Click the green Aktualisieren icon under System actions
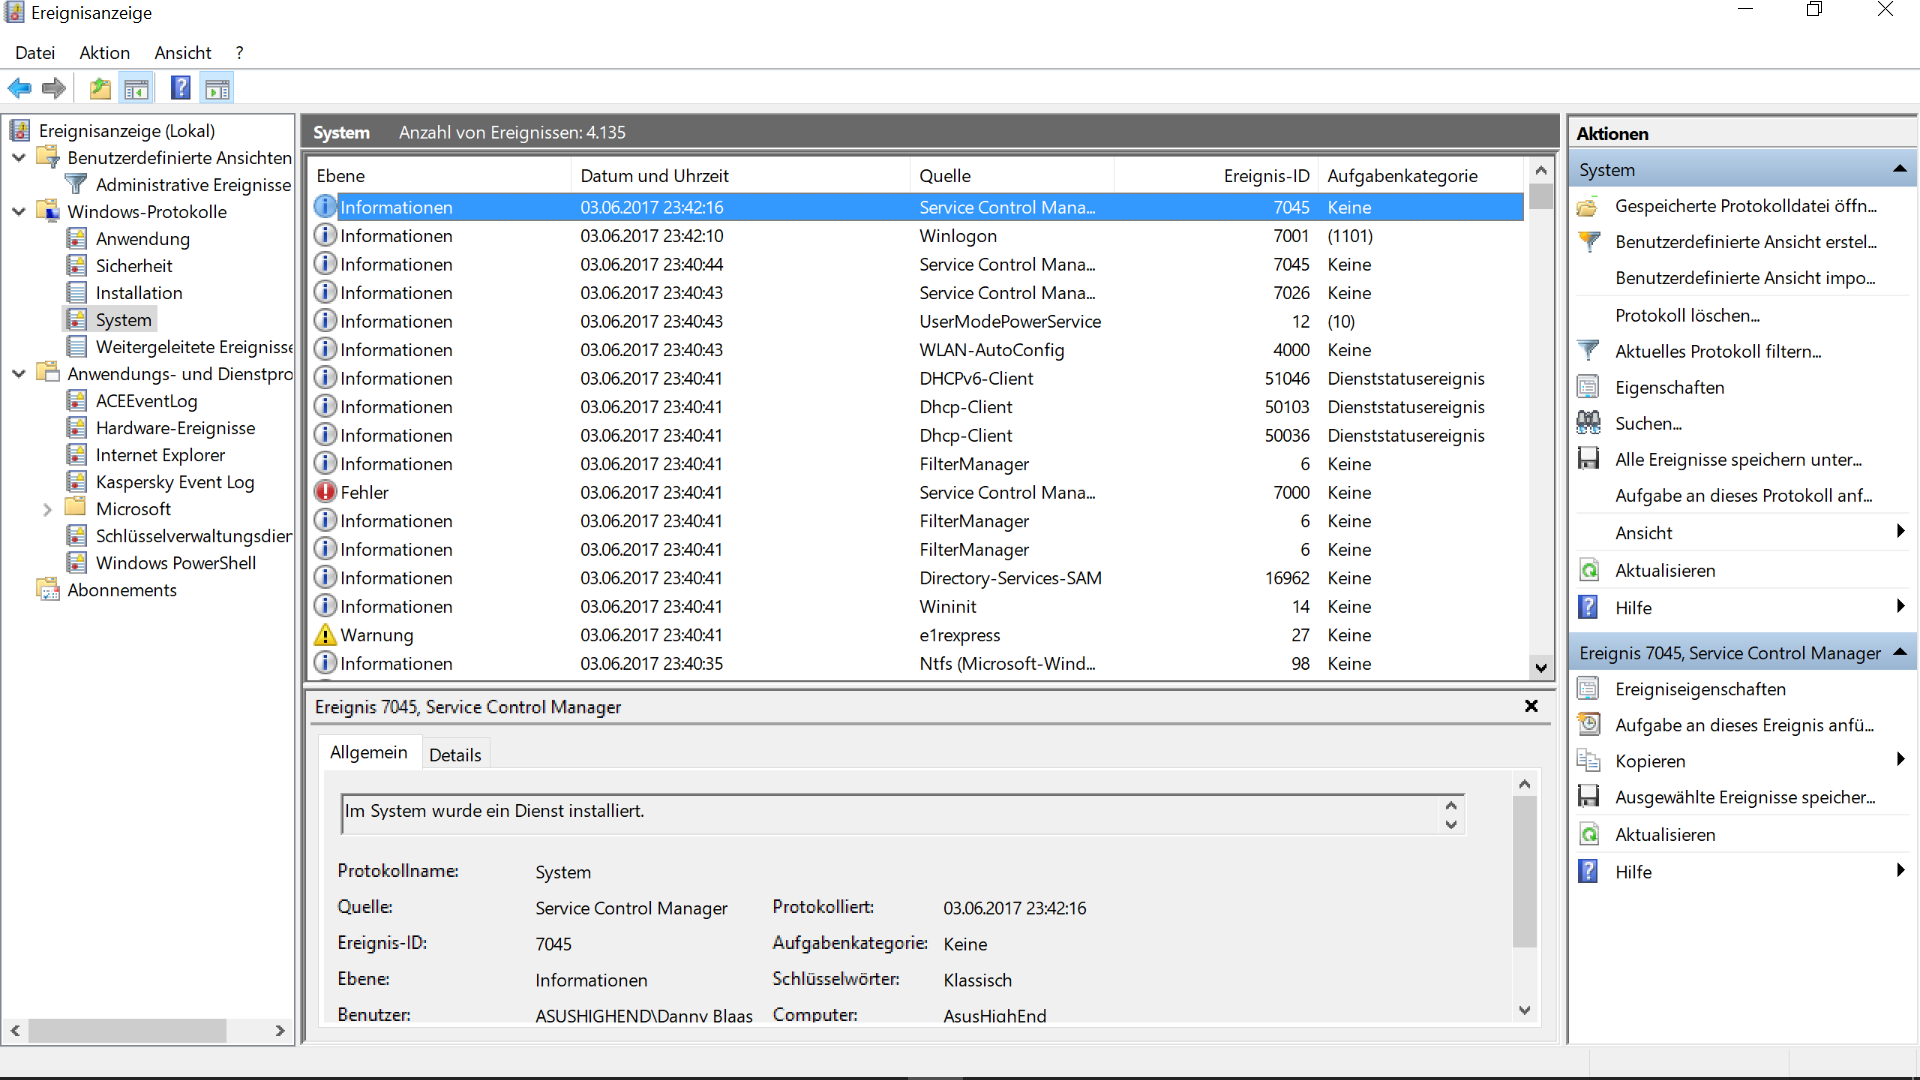This screenshot has width=1920, height=1080. click(1588, 570)
